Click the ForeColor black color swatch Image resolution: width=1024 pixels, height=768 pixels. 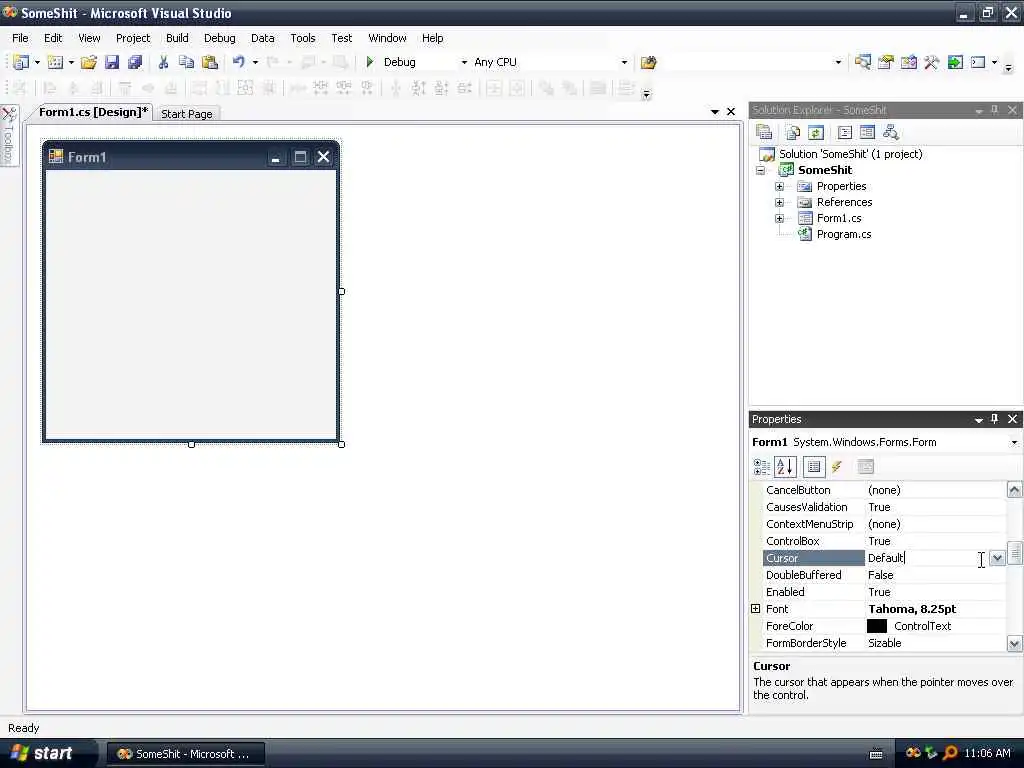876,626
